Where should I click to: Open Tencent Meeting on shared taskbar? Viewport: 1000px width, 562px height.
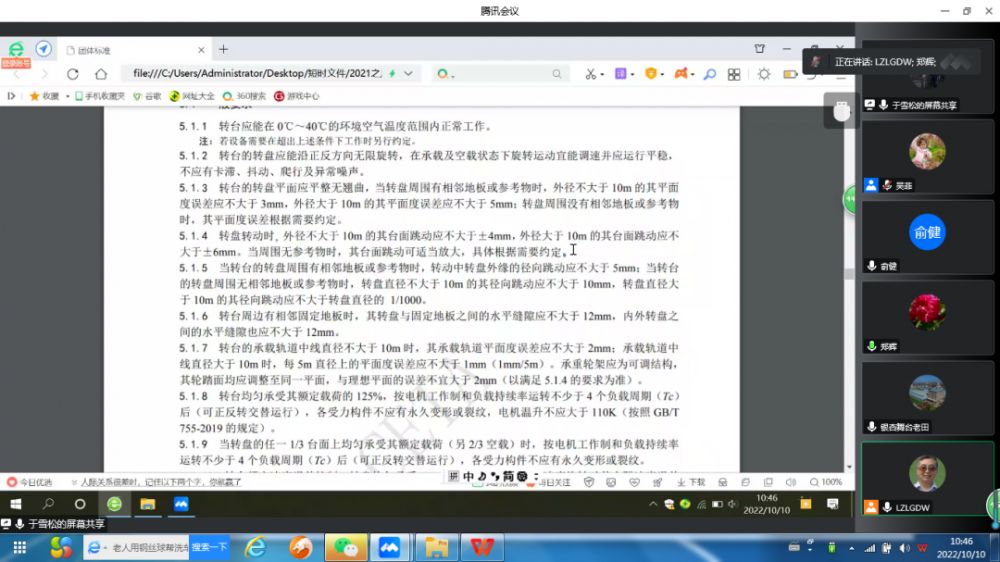(x=181, y=504)
